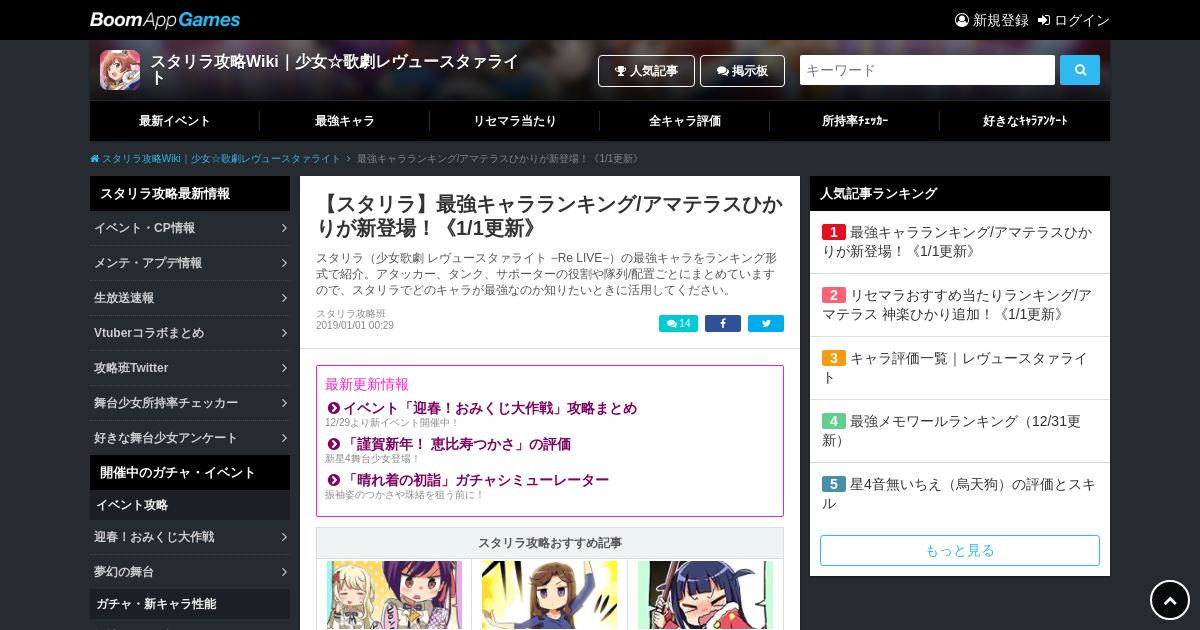Expand 夢幻の舞台 chevron
The width and height of the screenshot is (1200, 630).
pos(284,572)
